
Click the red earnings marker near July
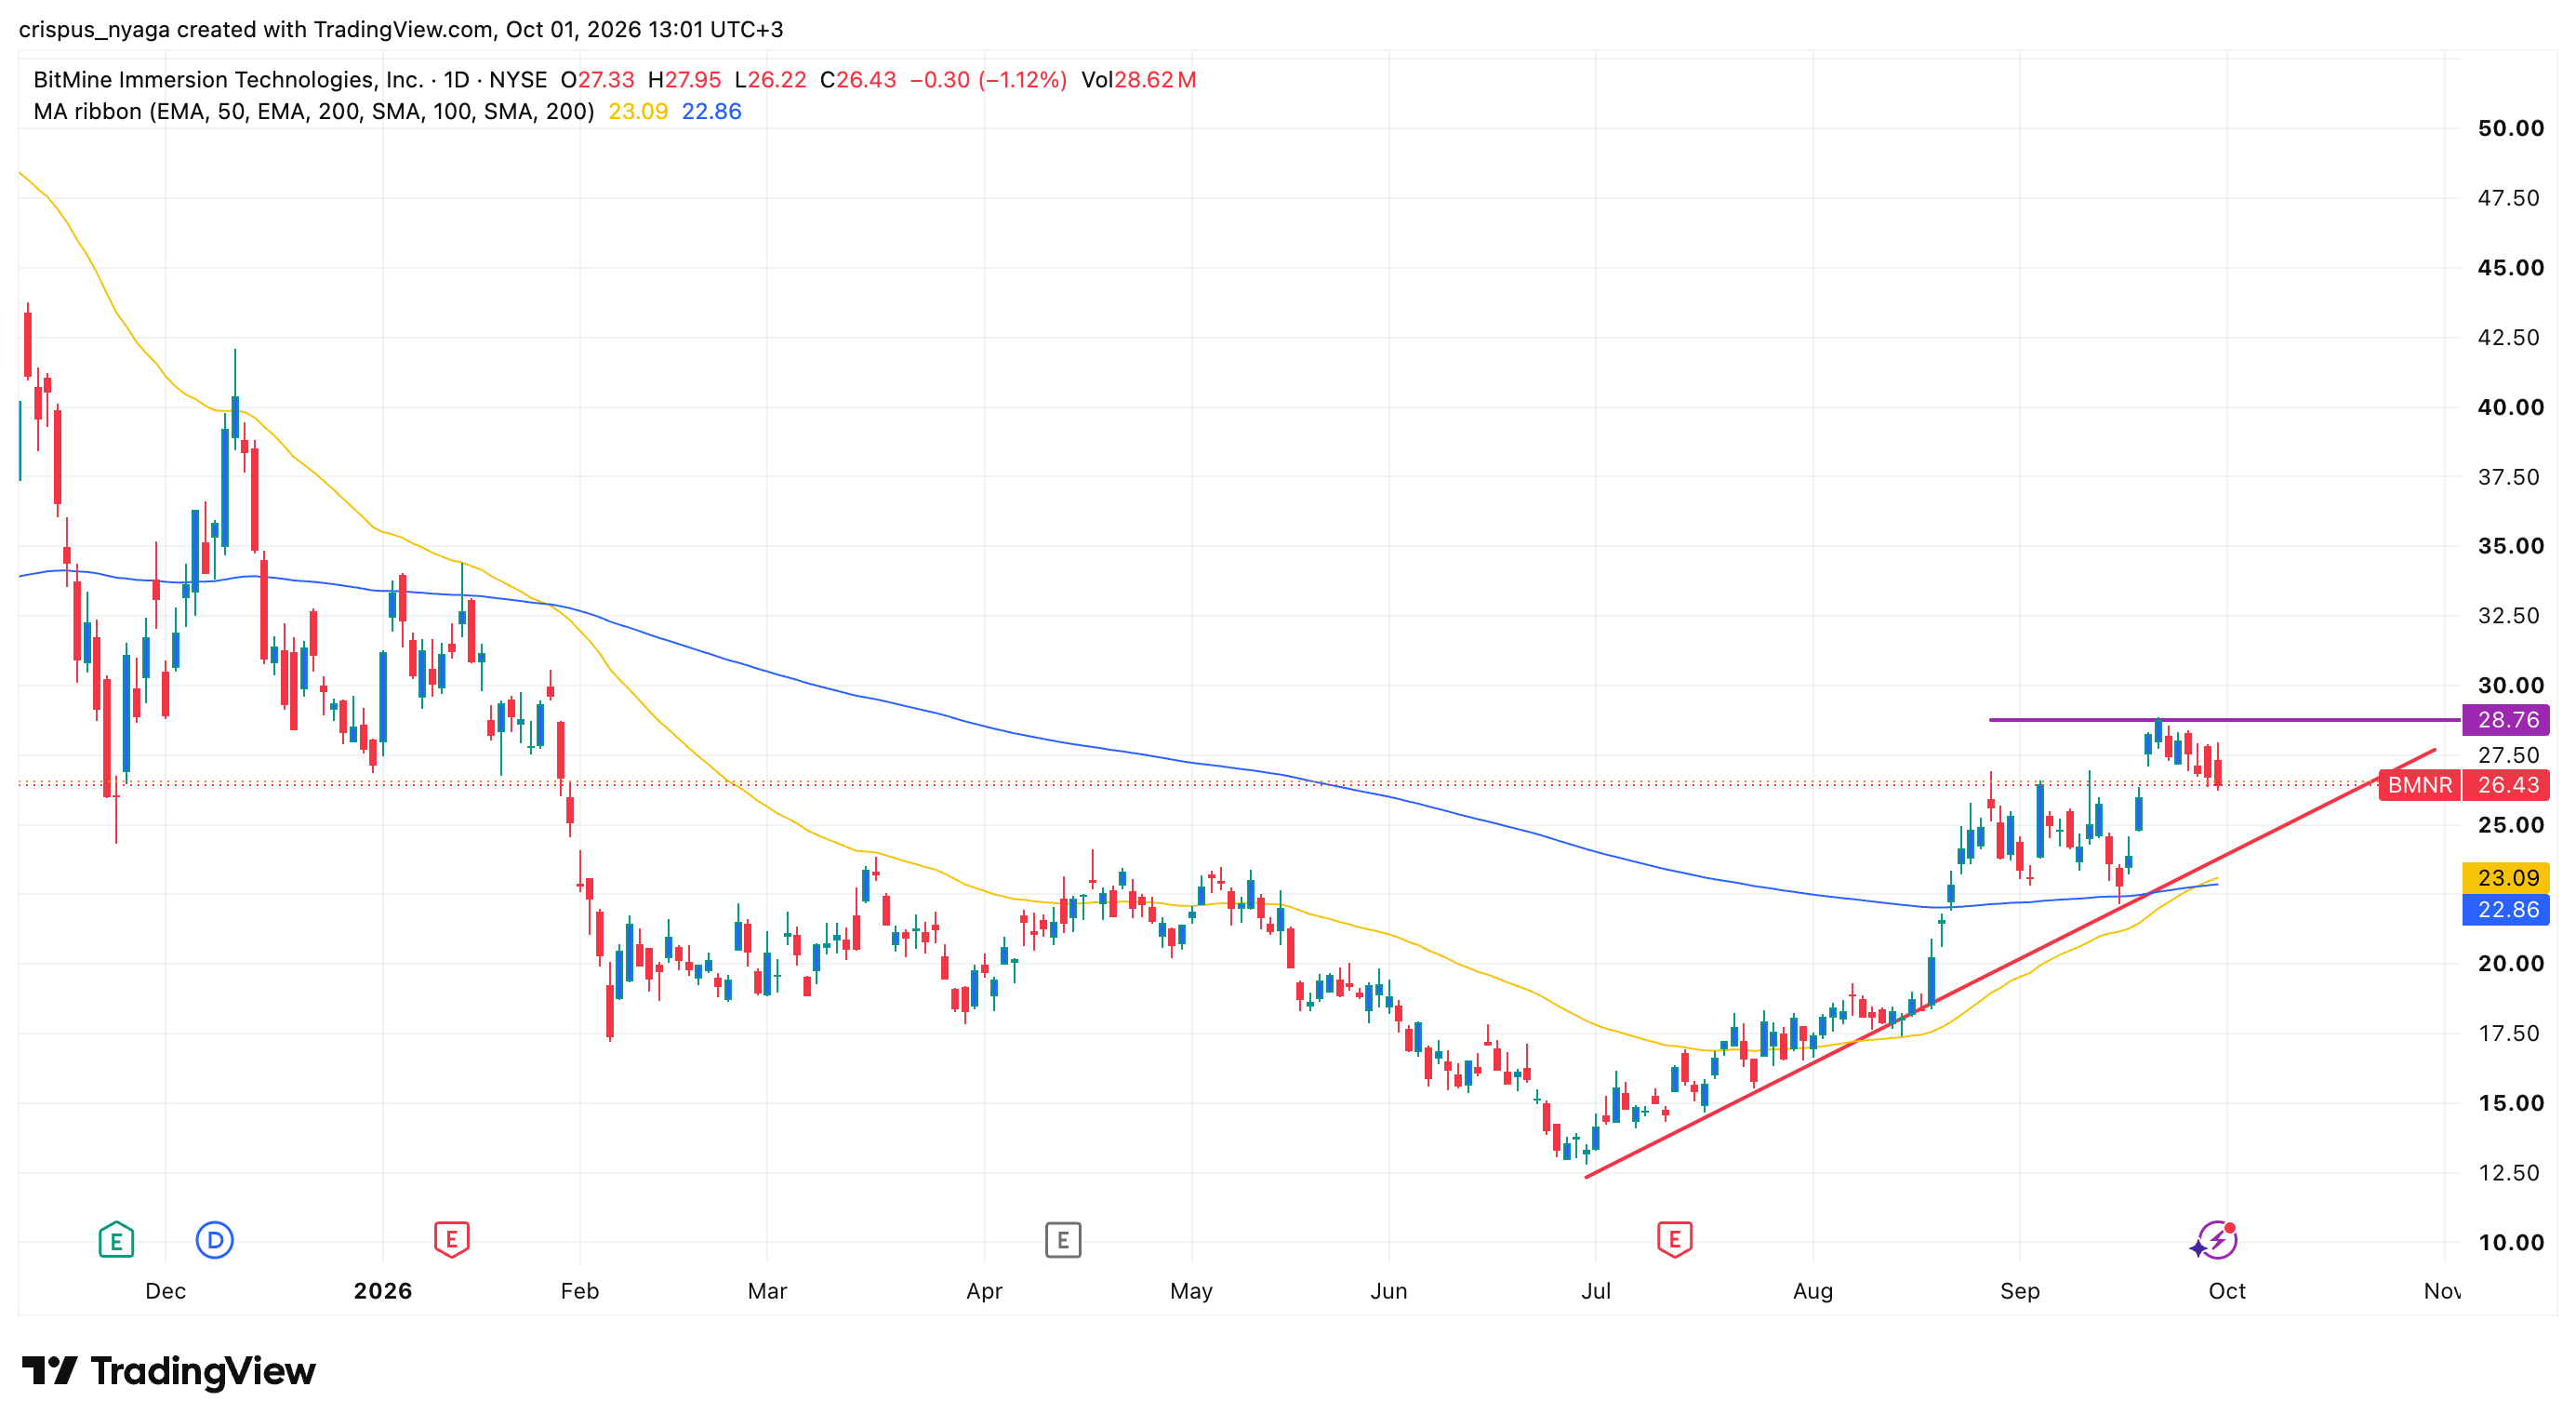coord(1675,1240)
